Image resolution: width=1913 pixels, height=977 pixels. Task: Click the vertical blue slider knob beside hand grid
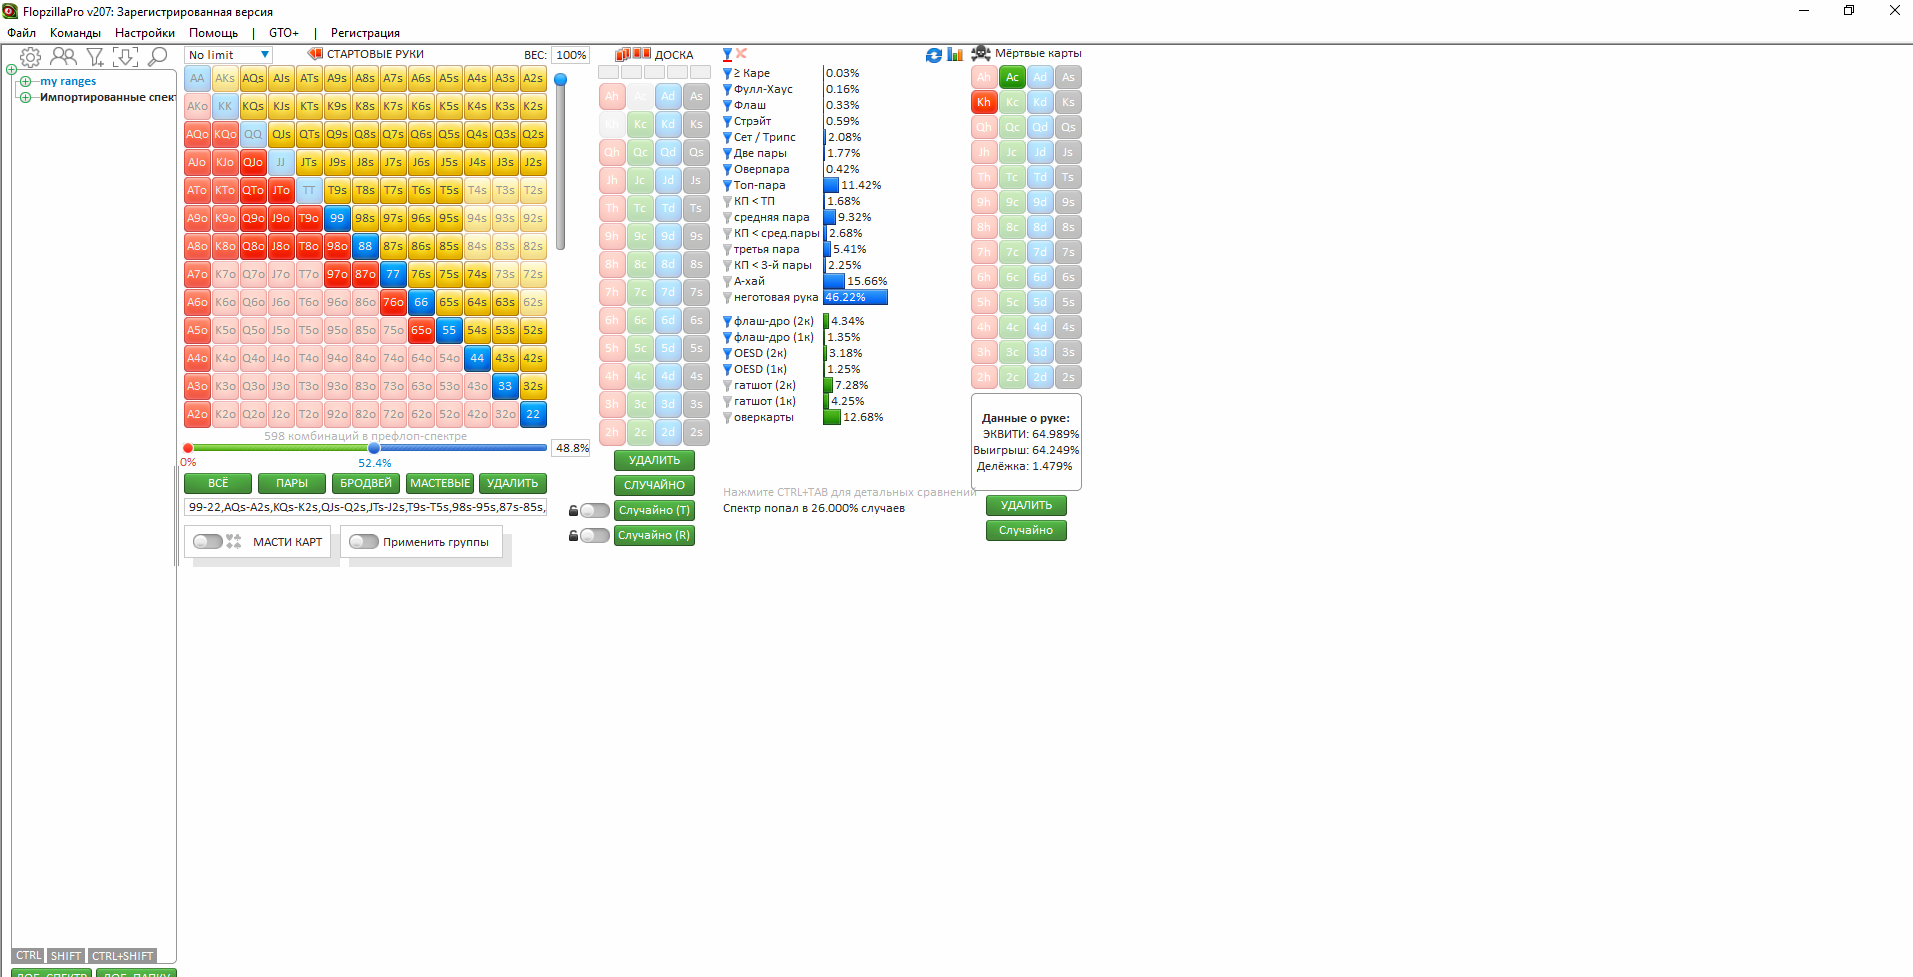click(561, 79)
